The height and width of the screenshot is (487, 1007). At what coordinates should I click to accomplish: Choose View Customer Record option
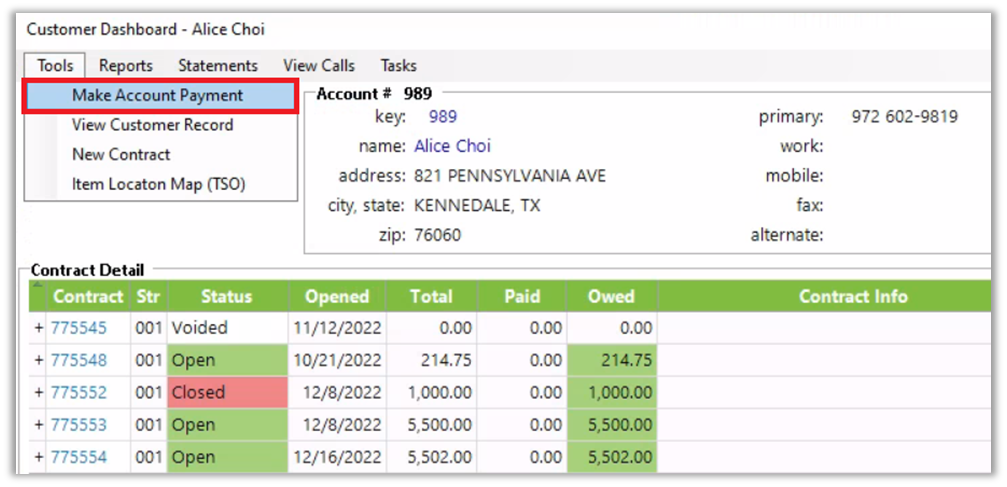tap(152, 125)
